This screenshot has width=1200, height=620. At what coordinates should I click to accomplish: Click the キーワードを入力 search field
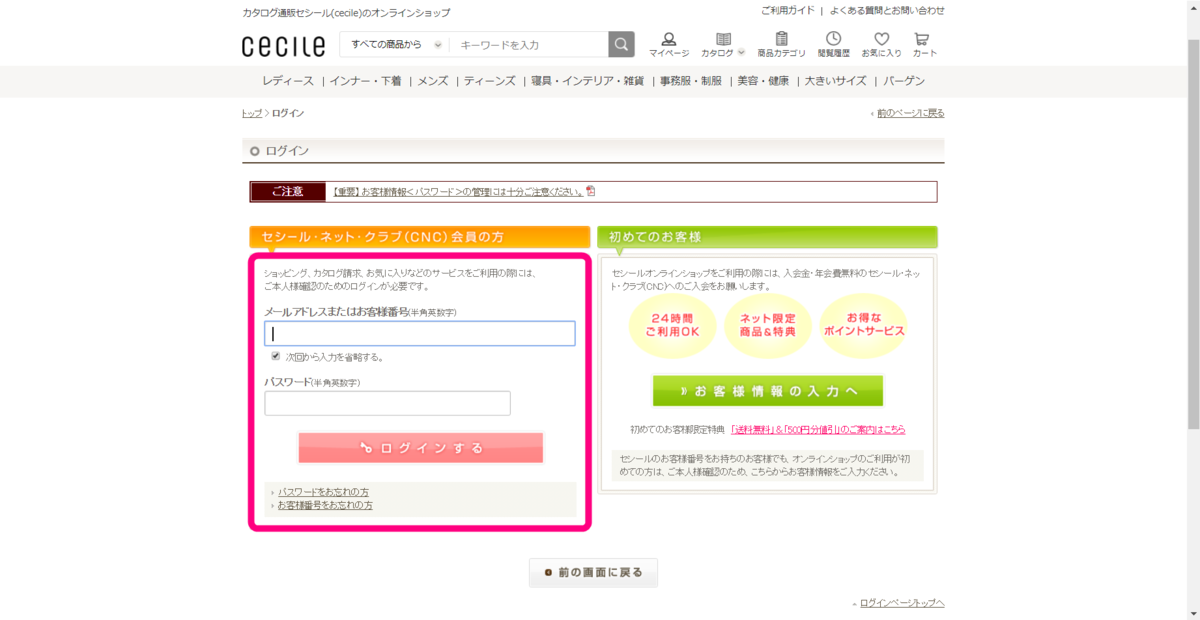pos(529,45)
